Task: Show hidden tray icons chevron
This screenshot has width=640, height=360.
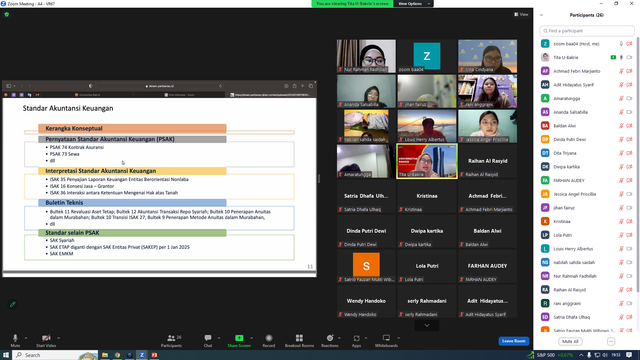Action: 581,355
